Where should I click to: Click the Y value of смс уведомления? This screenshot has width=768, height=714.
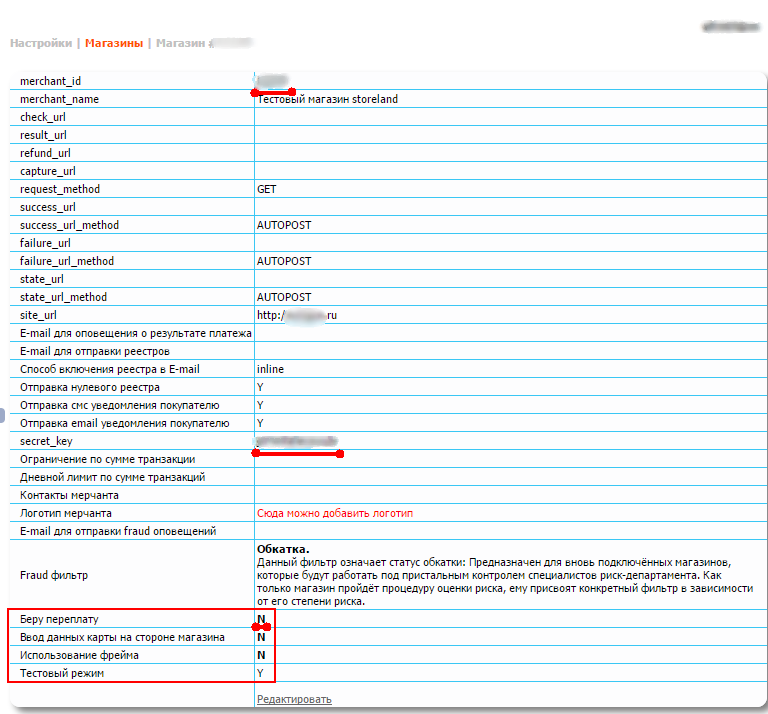click(260, 405)
